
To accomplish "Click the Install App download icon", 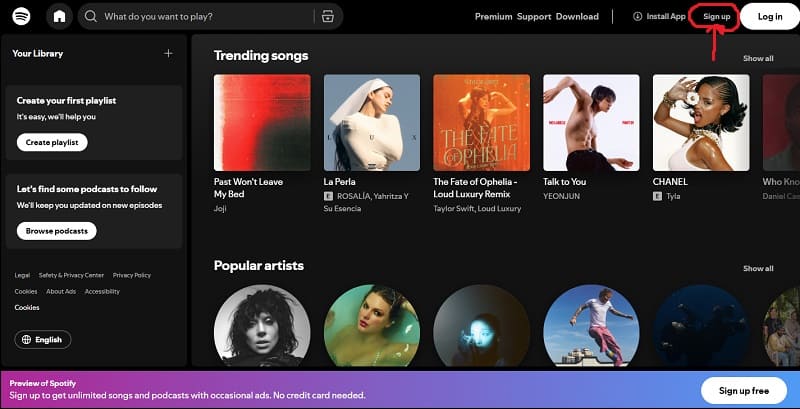I will 638,17.
